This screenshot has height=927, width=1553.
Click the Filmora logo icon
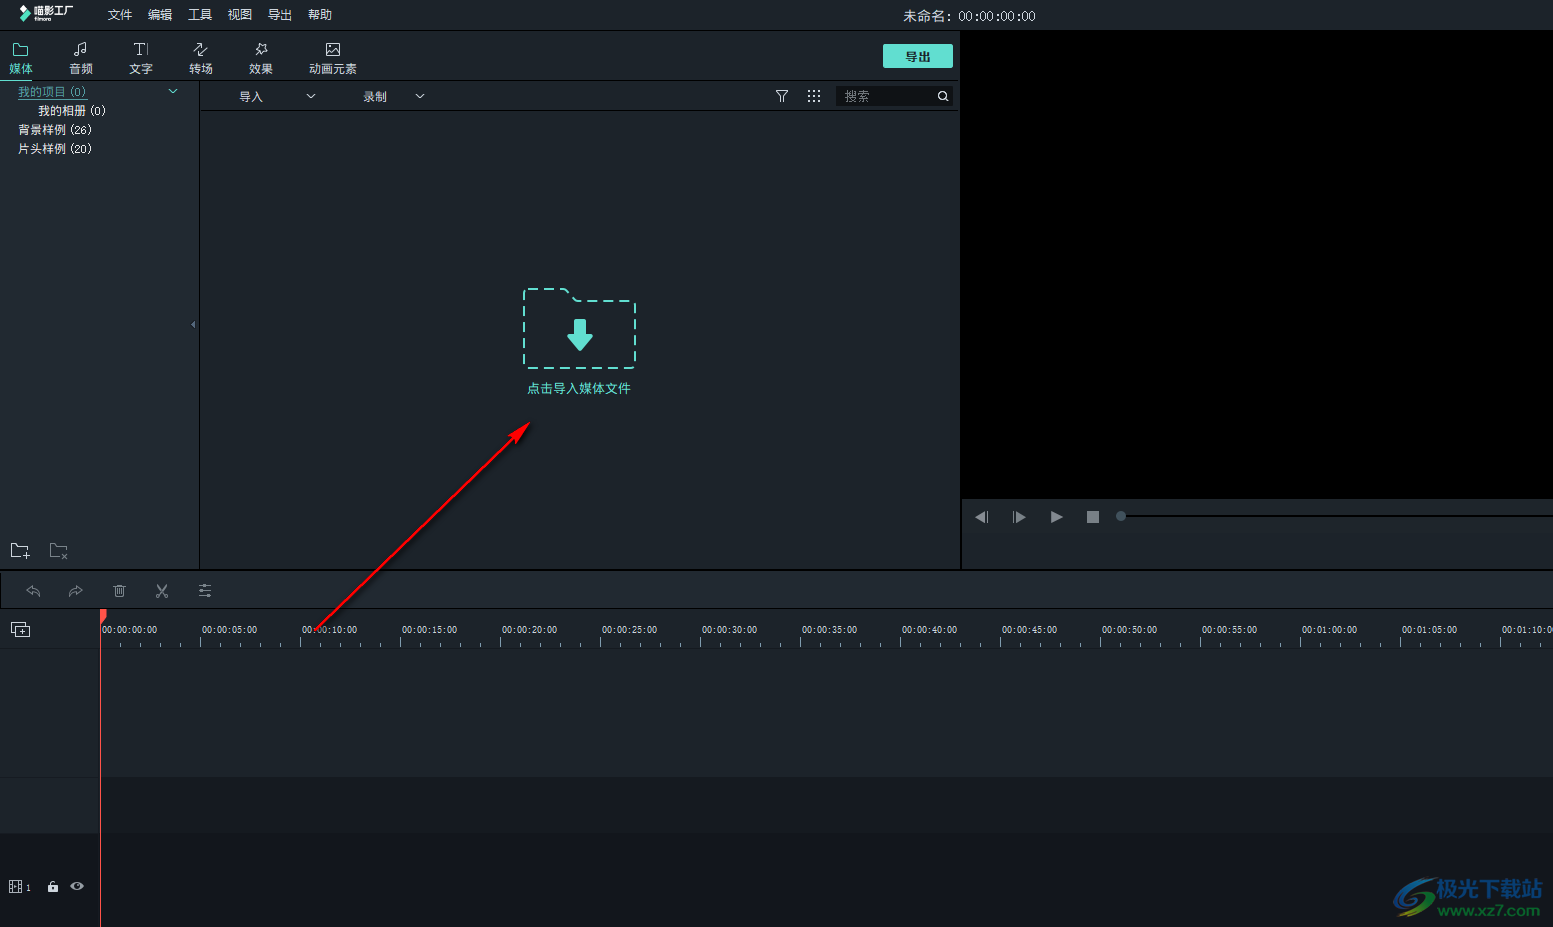(45, 13)
